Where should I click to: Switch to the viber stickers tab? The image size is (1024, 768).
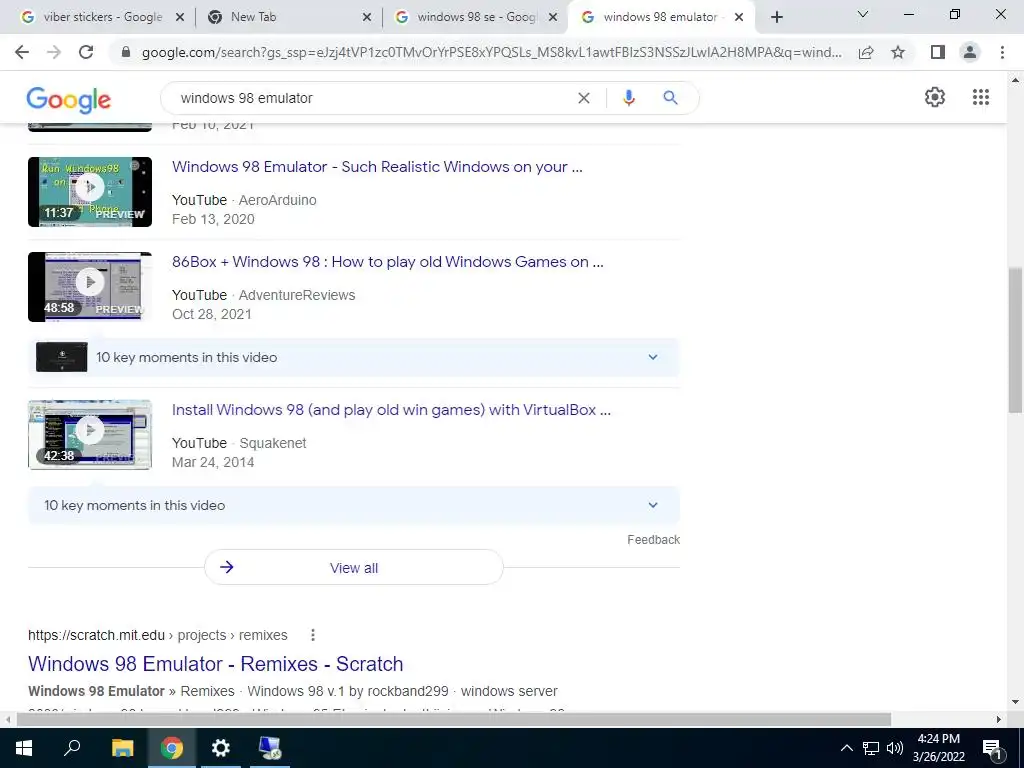click(103, 17)
